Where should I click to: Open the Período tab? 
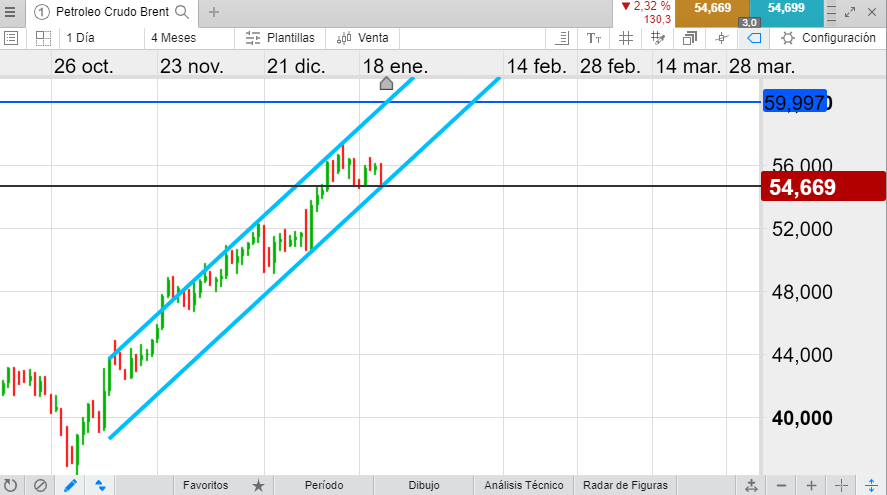tap(324, 485)
